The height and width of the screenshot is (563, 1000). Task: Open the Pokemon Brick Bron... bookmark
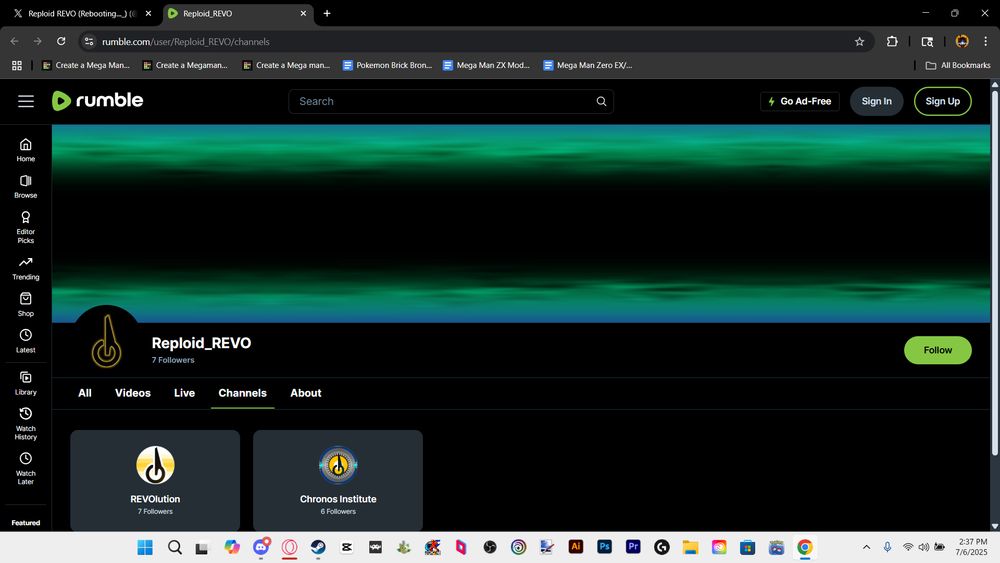coord(387,65)
